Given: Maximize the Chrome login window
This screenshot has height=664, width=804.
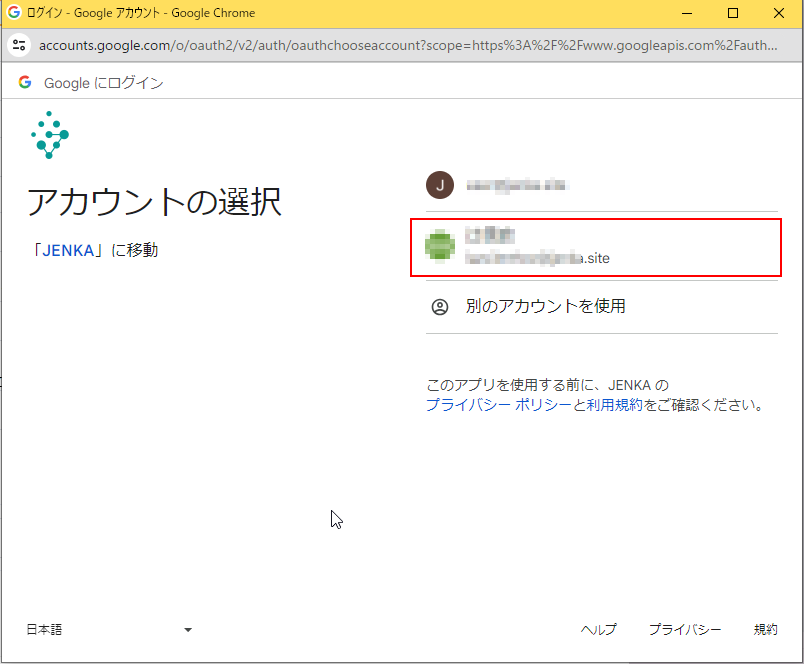Looking at the screenshot, I should [733, 13].
